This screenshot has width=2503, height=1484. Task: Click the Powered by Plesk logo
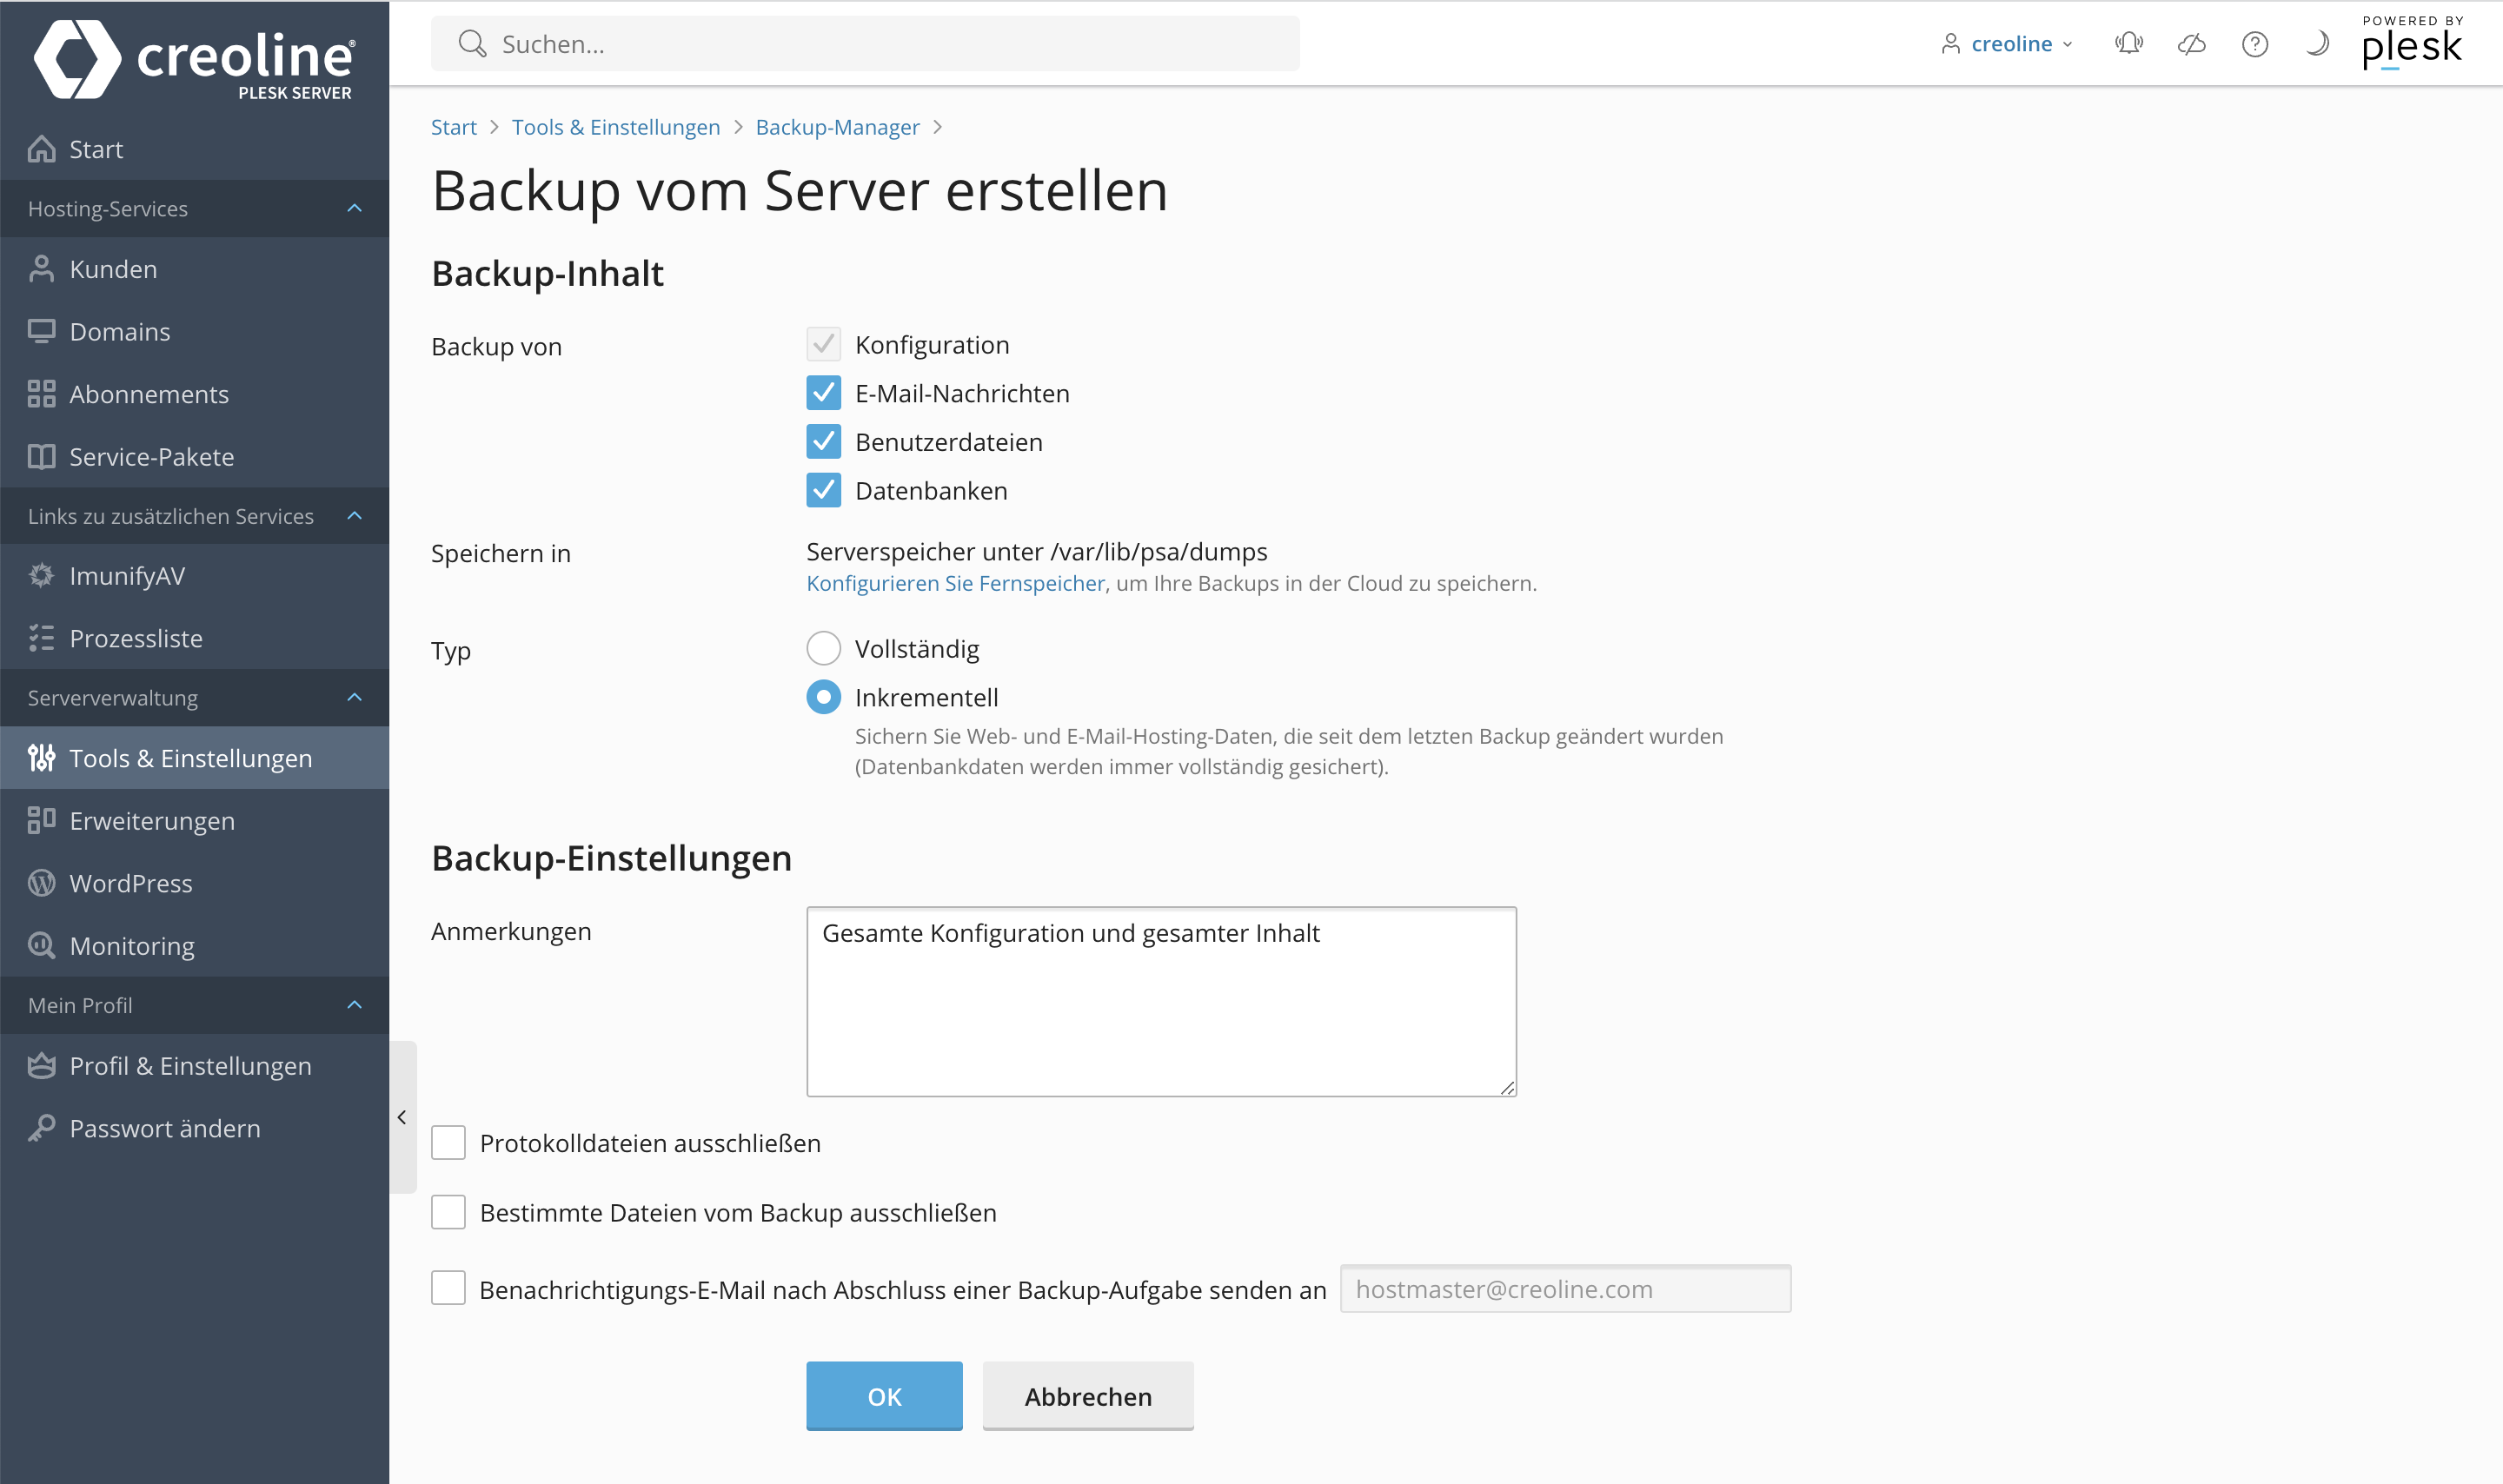pyautogui.click(x=2411, y=42)
